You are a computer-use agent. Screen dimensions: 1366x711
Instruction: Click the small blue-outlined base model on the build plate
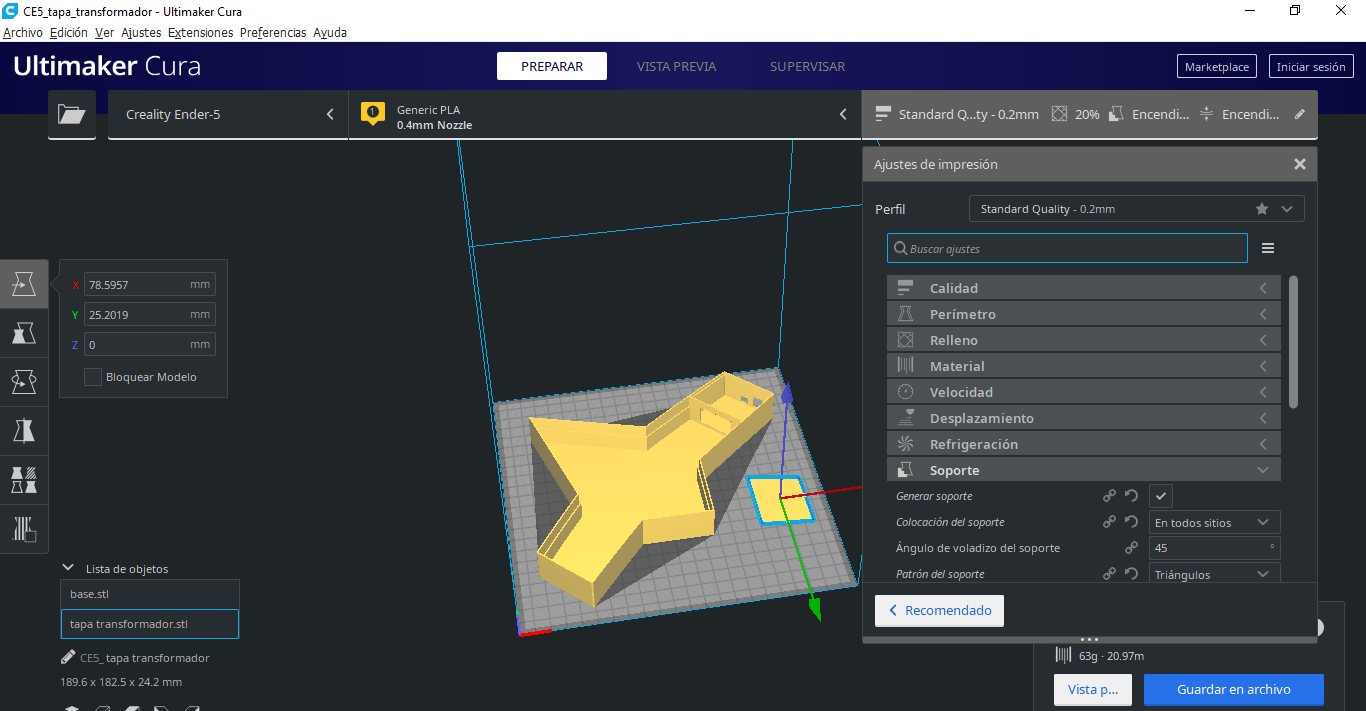tap(781, 499)
